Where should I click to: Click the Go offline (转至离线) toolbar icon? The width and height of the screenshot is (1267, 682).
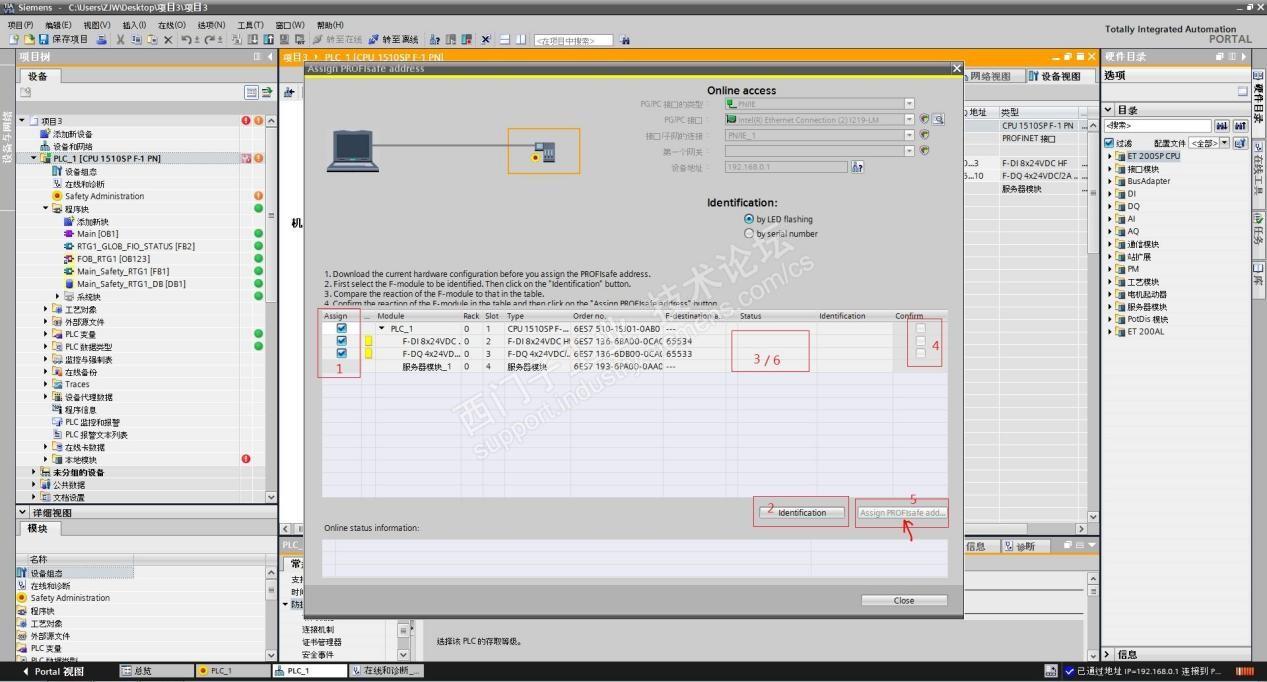(373, 40)
